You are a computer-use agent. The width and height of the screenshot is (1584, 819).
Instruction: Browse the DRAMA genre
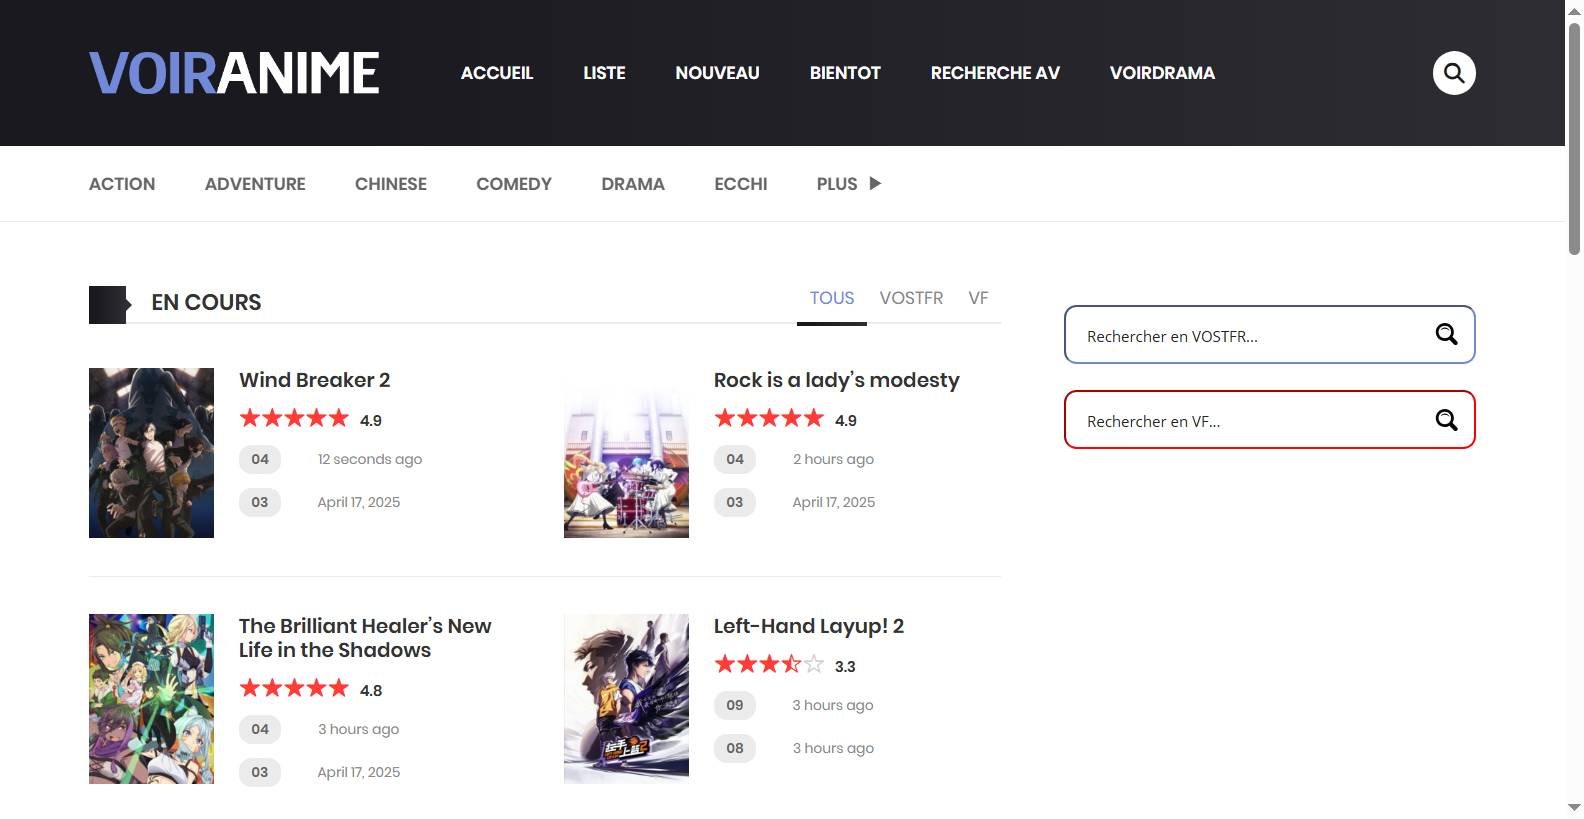tap(633, 184)
